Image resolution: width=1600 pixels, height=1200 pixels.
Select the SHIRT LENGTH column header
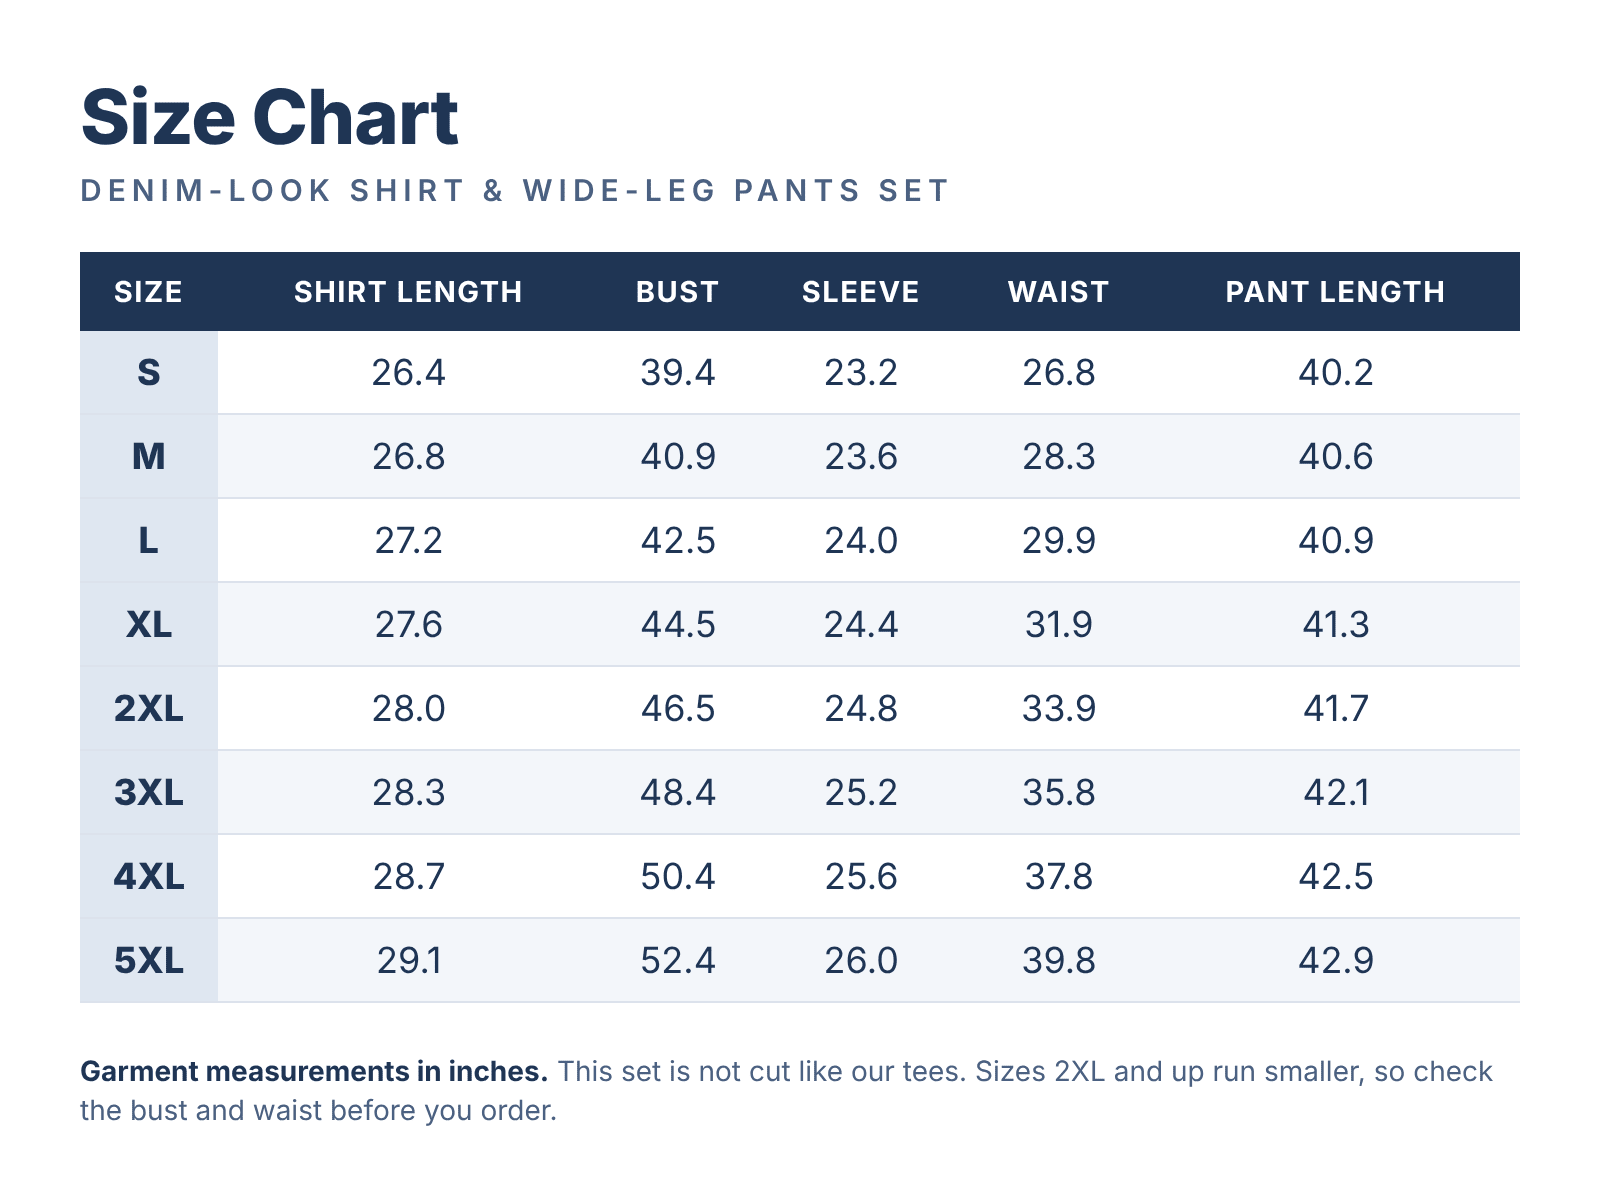[408, 292]
